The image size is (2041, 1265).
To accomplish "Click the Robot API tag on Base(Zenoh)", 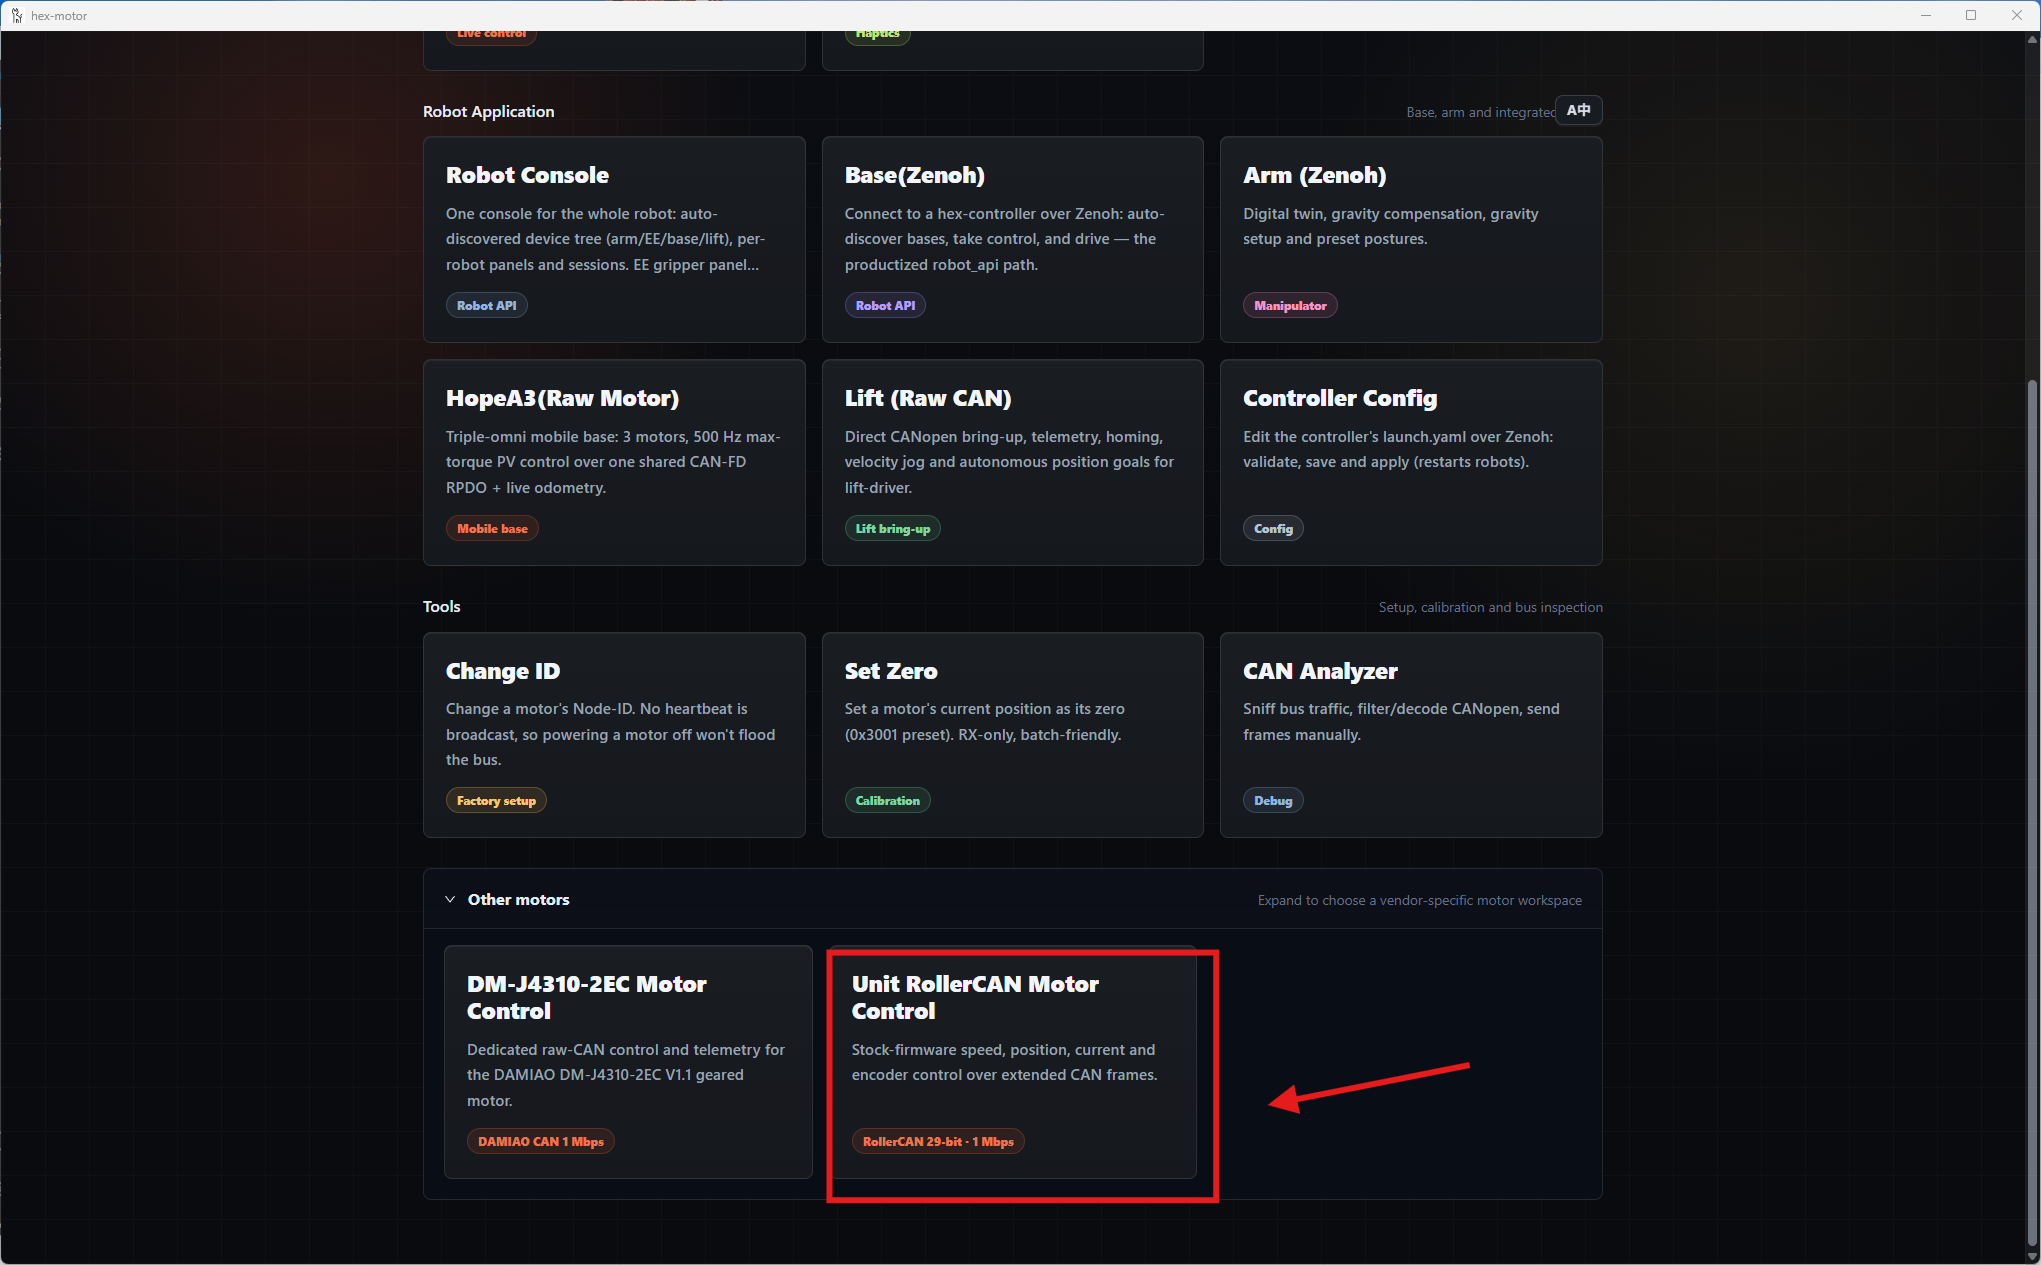I will (885, 306).
